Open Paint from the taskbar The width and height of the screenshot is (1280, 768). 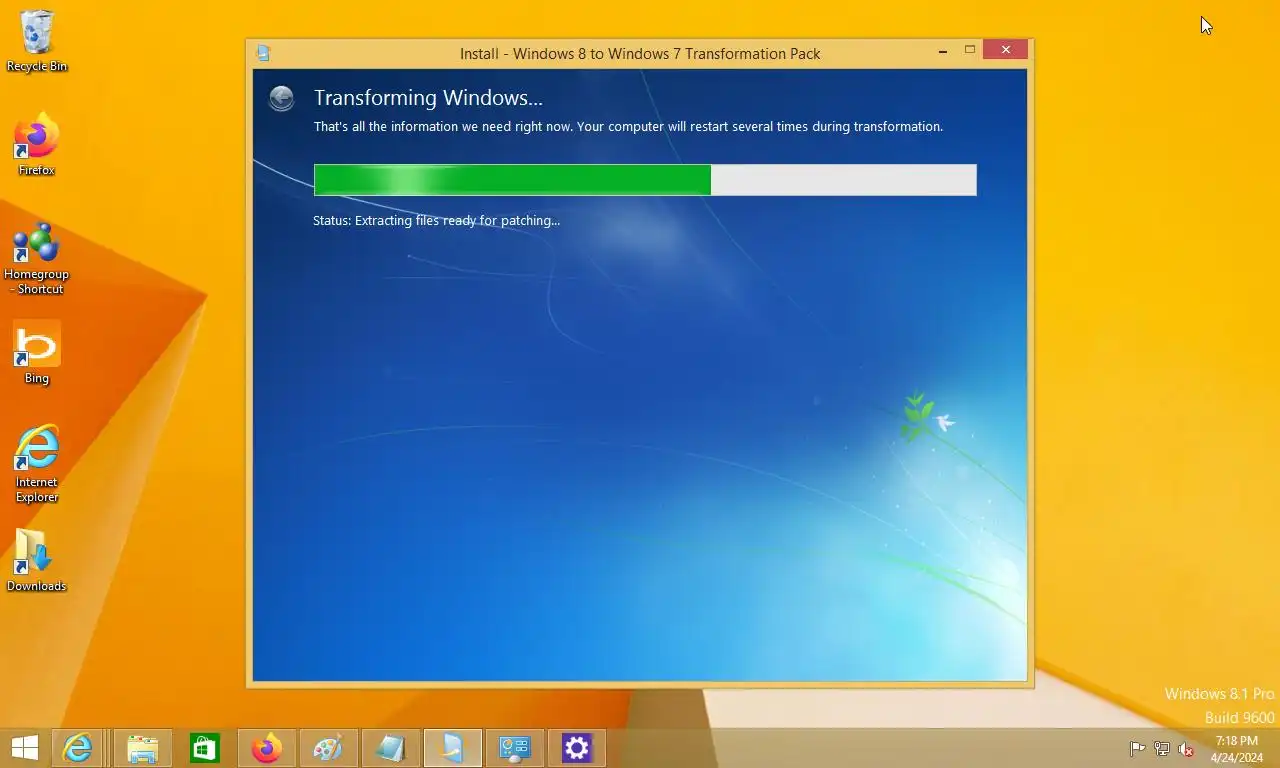pos(329,748)
